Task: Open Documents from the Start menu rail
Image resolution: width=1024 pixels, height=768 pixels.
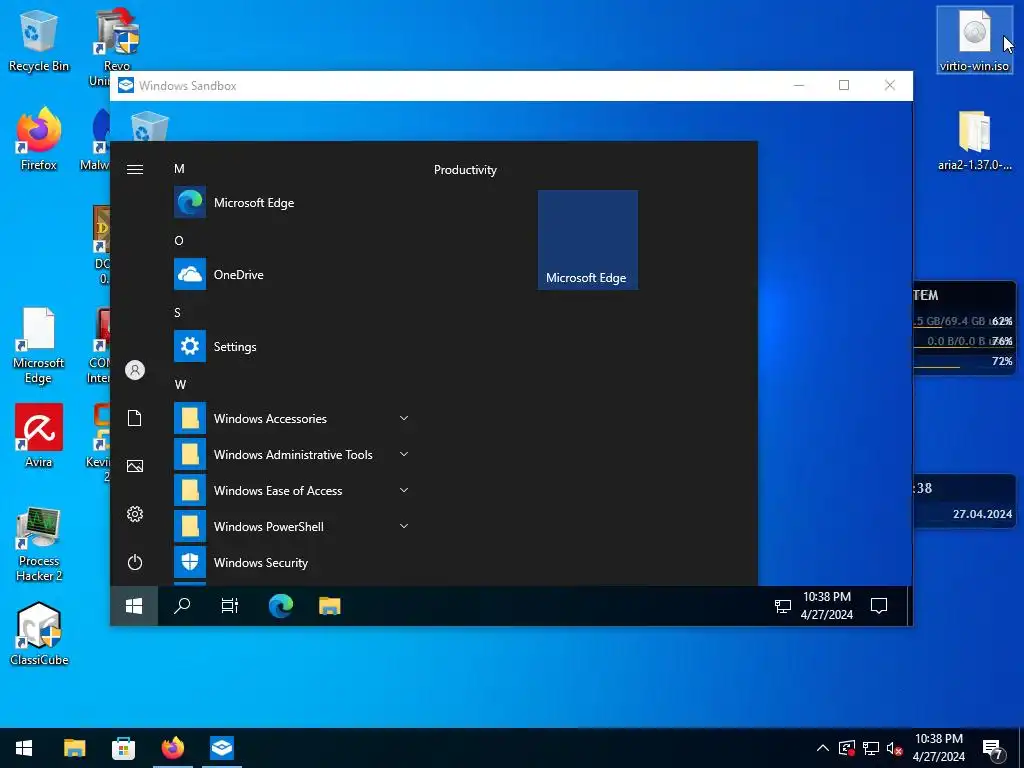Action: pos(135,418)
